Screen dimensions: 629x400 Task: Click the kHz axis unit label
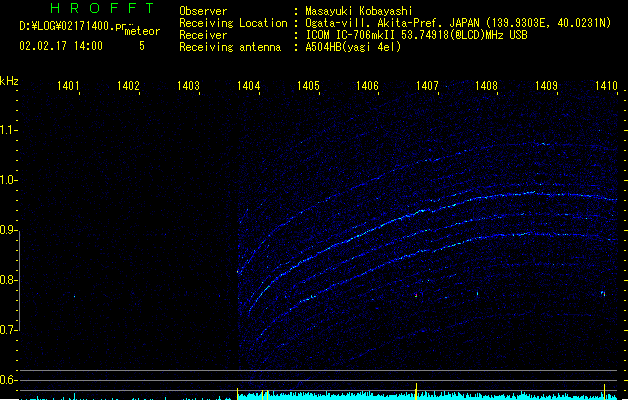pos(9,81)
